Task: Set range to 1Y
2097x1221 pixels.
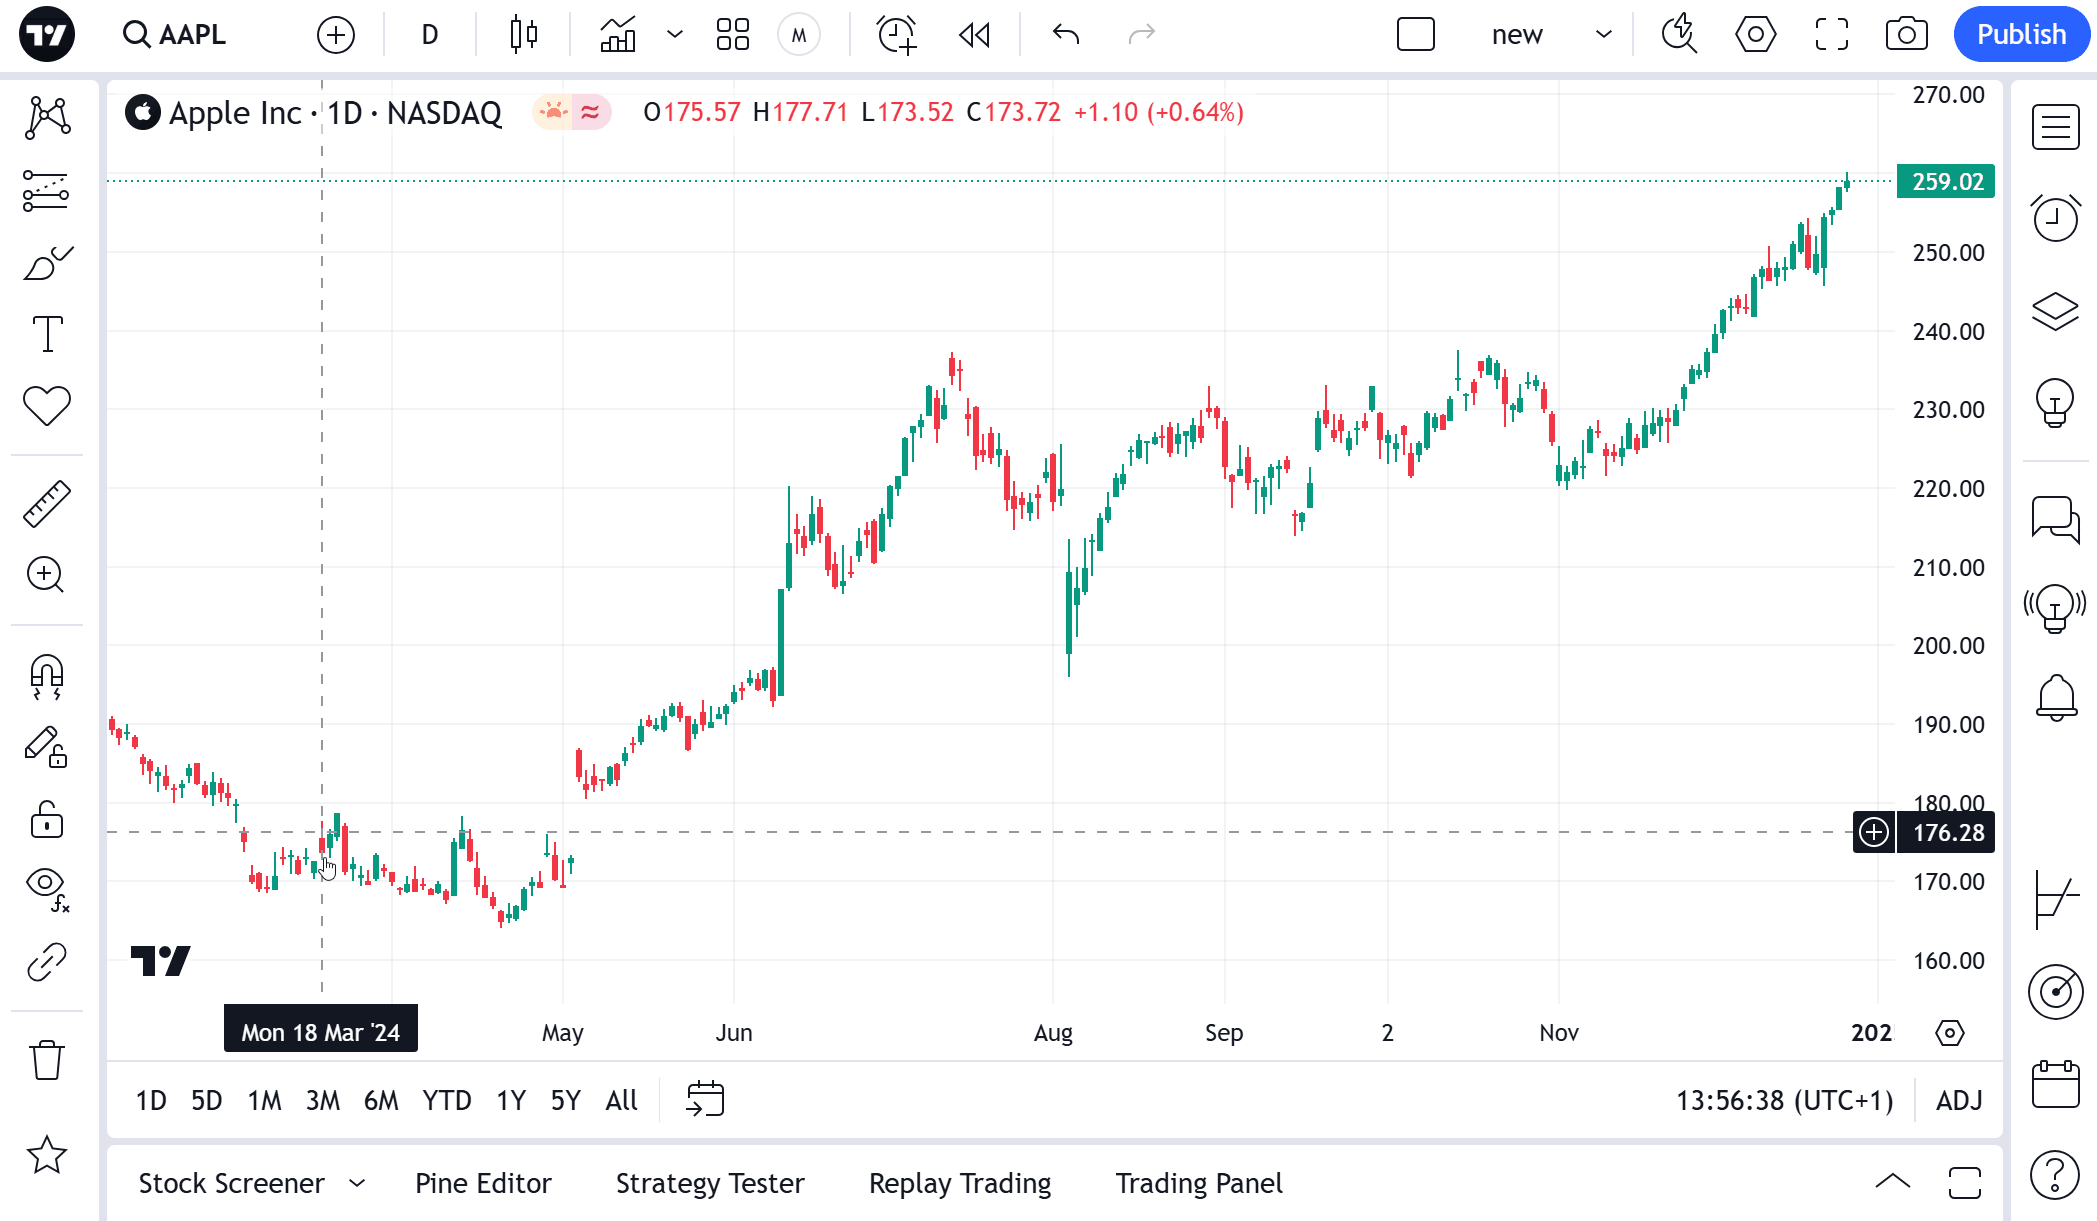Action: coord(510,1101)
